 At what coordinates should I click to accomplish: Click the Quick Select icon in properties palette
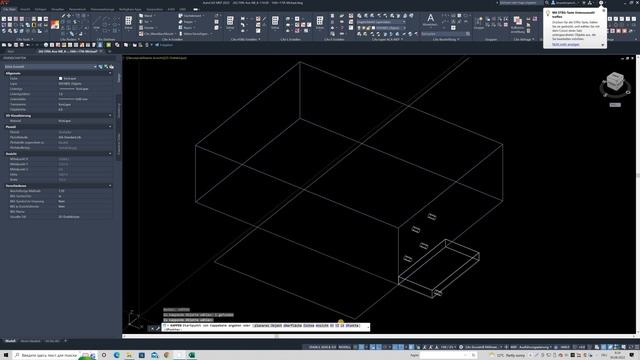111,67
